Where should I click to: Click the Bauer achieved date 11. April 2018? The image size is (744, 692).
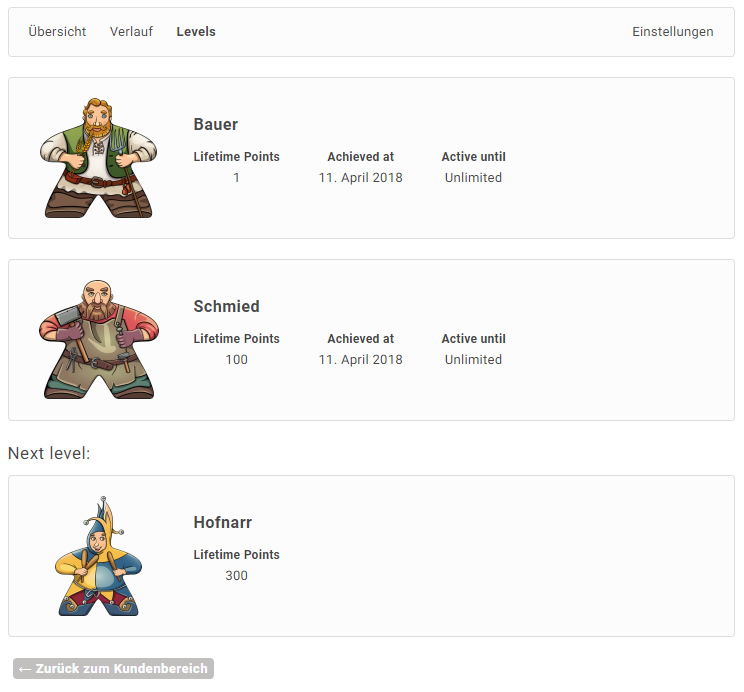click(360, 178)
